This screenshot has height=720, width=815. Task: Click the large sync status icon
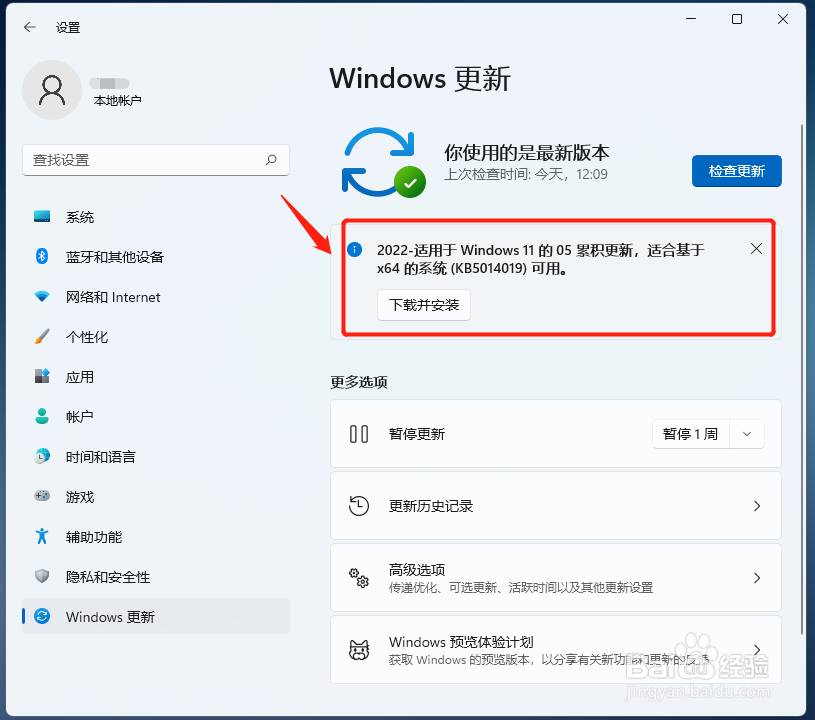[x=384, y=162]
